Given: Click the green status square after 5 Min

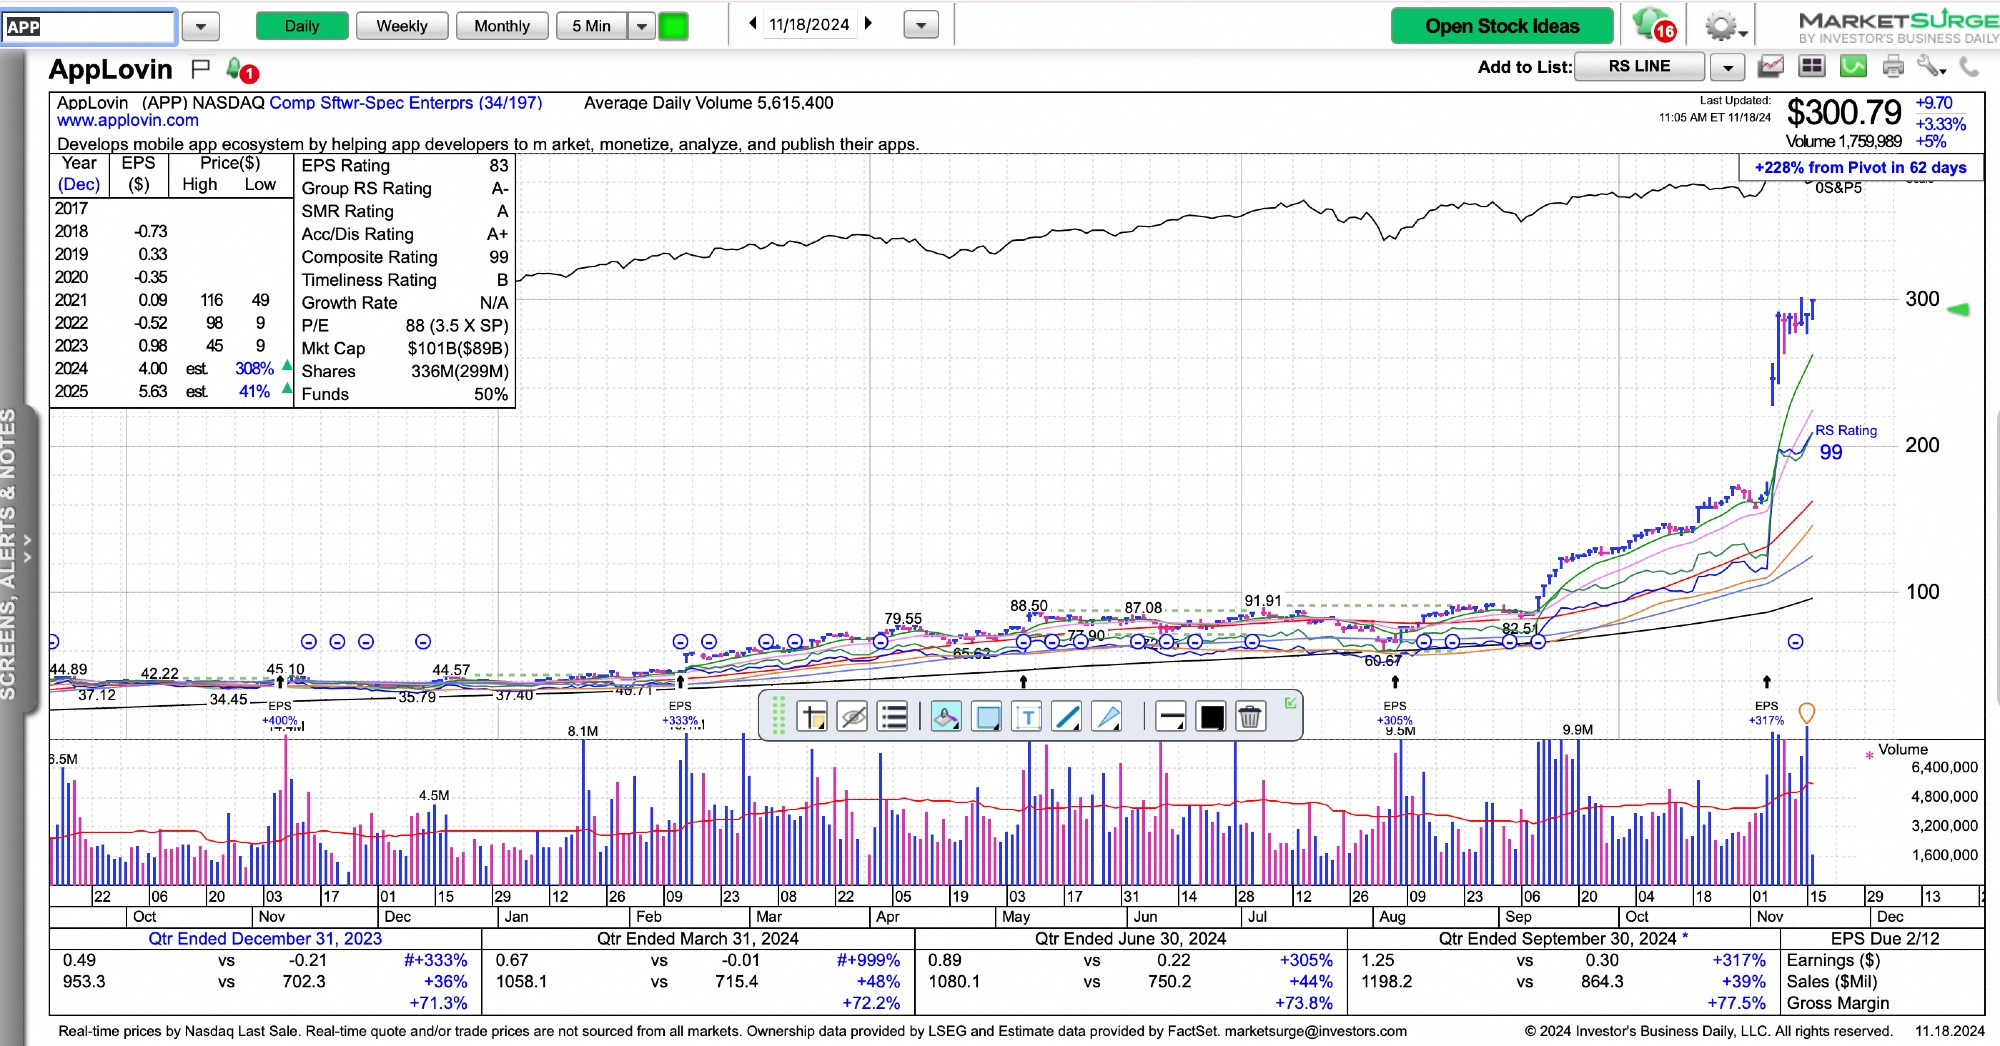Looking at the screenshot, I should pyautogui.click(x=673, y=26).
